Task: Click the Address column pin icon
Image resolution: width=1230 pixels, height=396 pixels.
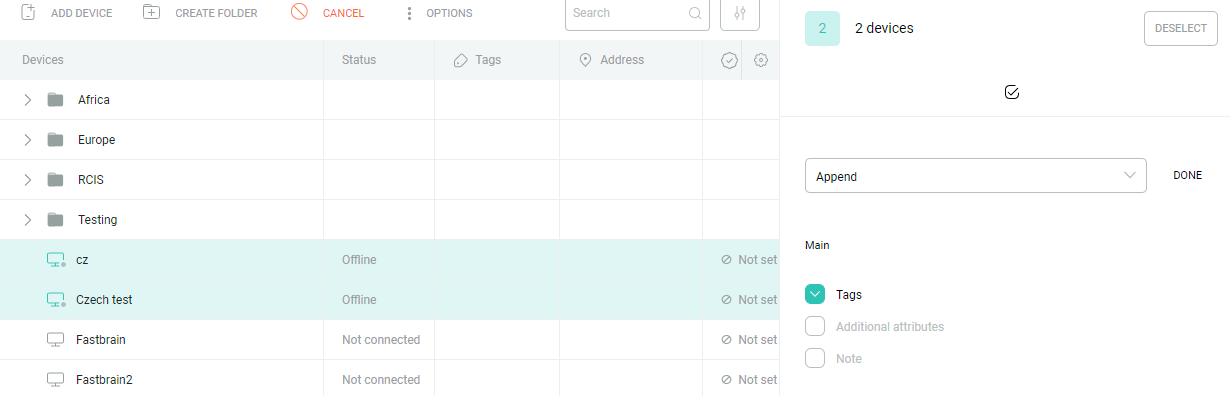Action: tap(586, 60)
